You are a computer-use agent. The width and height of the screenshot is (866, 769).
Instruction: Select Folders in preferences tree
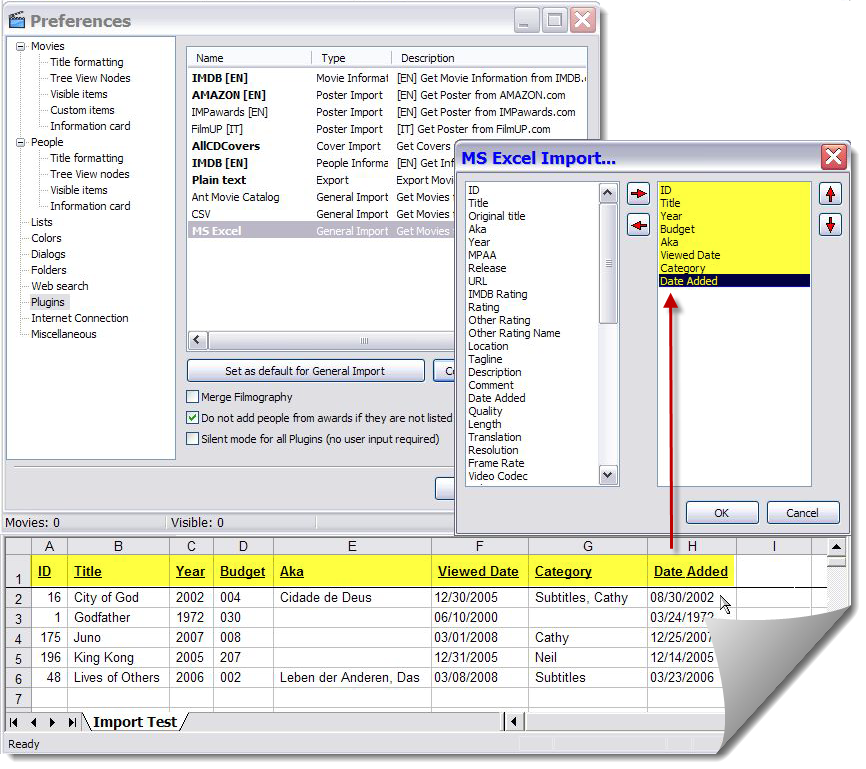pyautogui.click(x=49, y=270)
